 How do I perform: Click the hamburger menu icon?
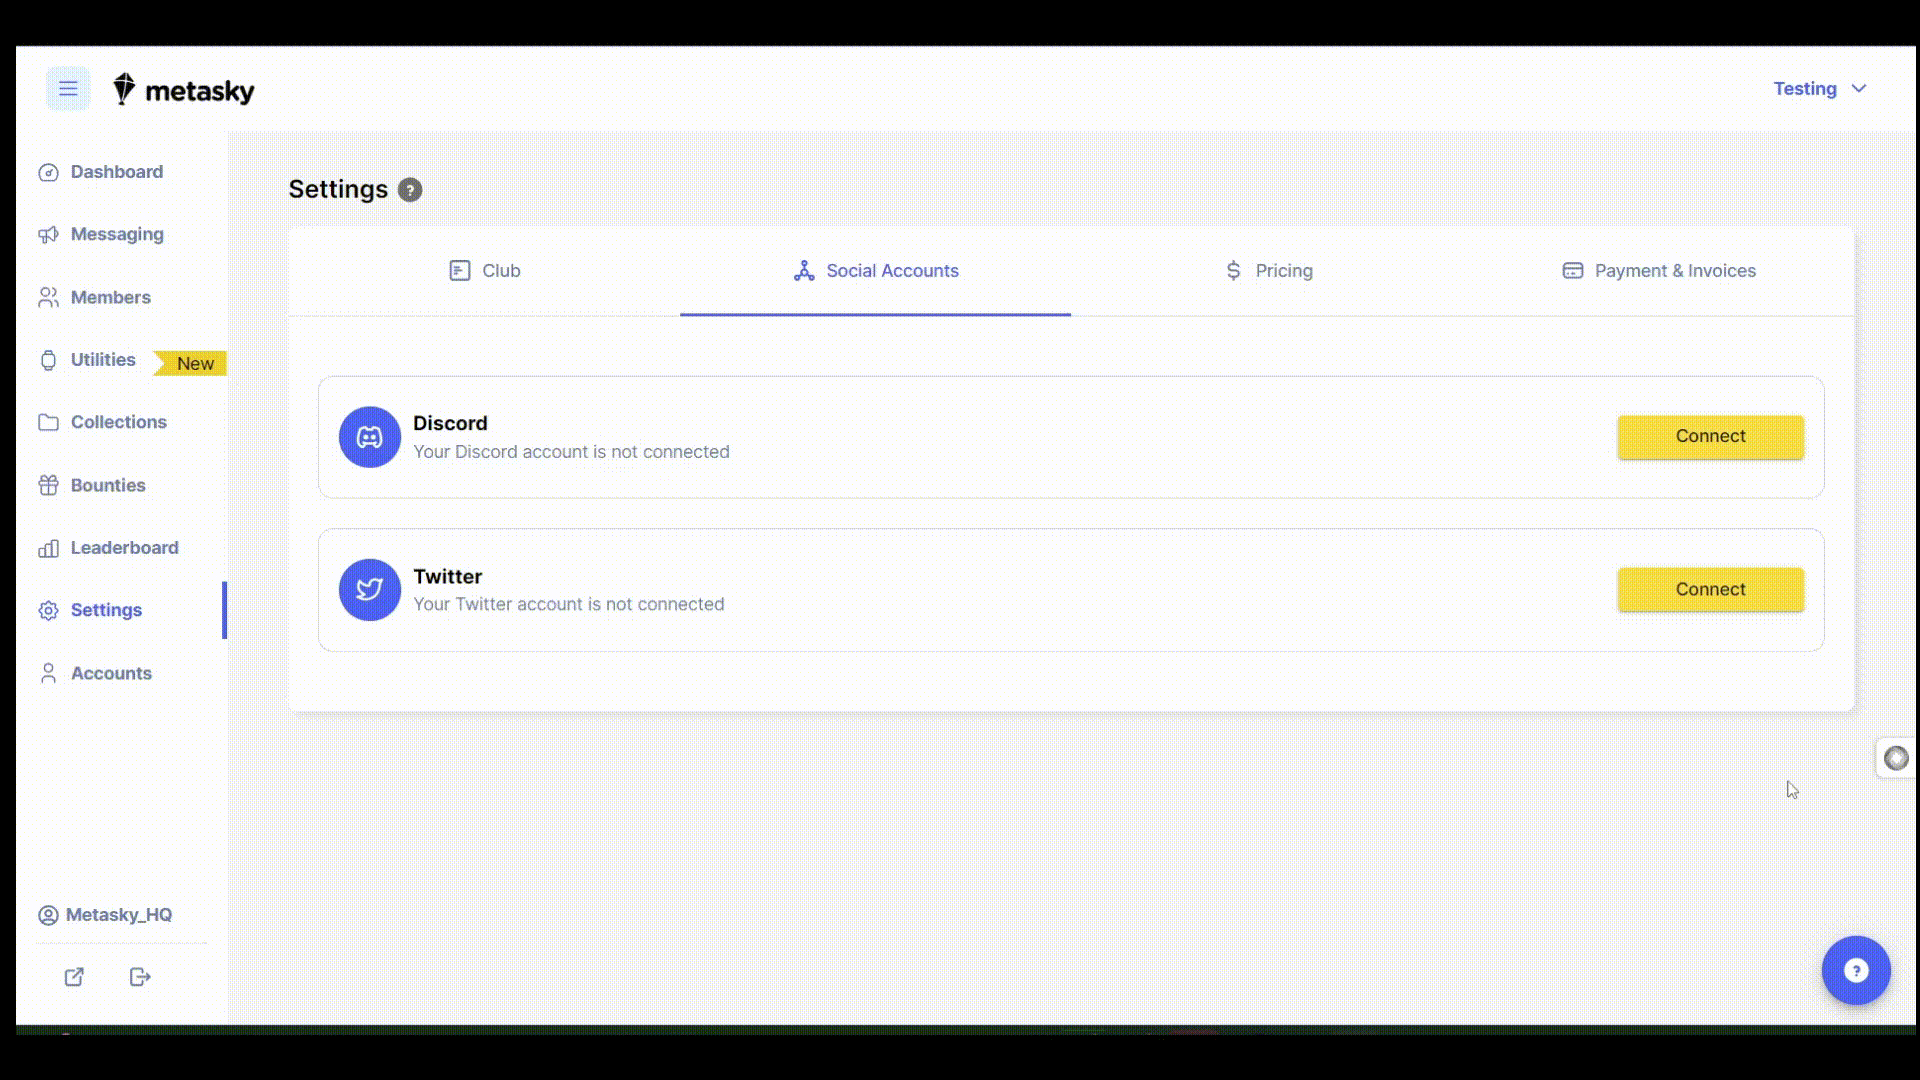click(x=68, y=89)
